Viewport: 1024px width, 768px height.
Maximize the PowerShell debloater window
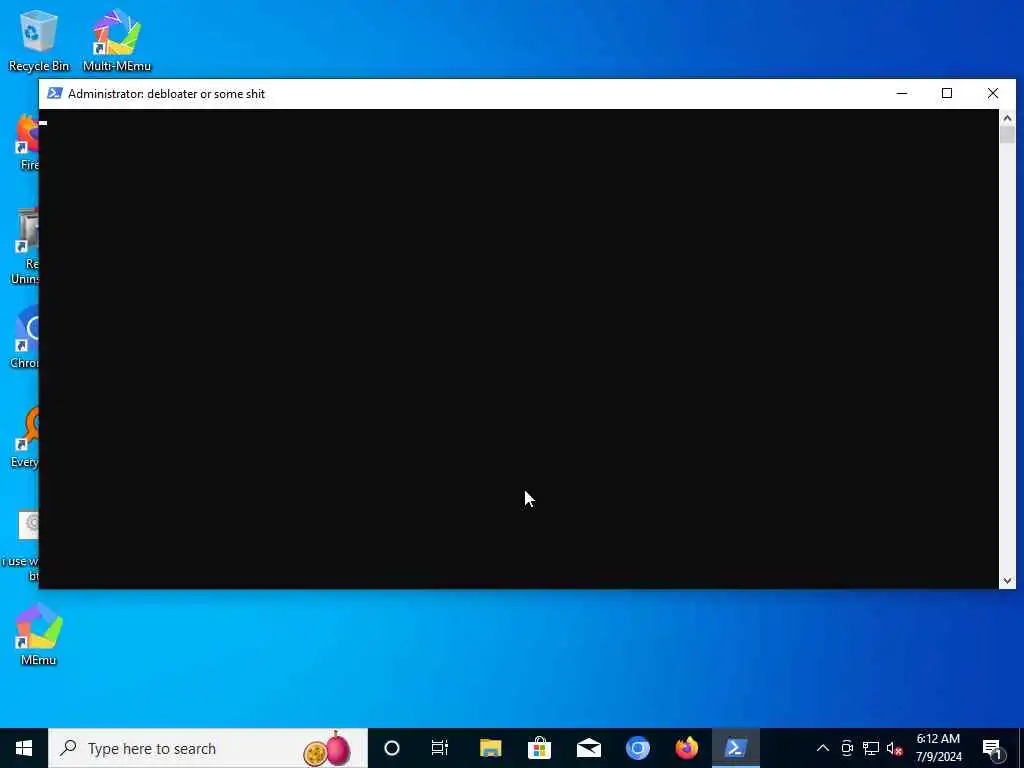pyautogui.click(x=947, y=93)
